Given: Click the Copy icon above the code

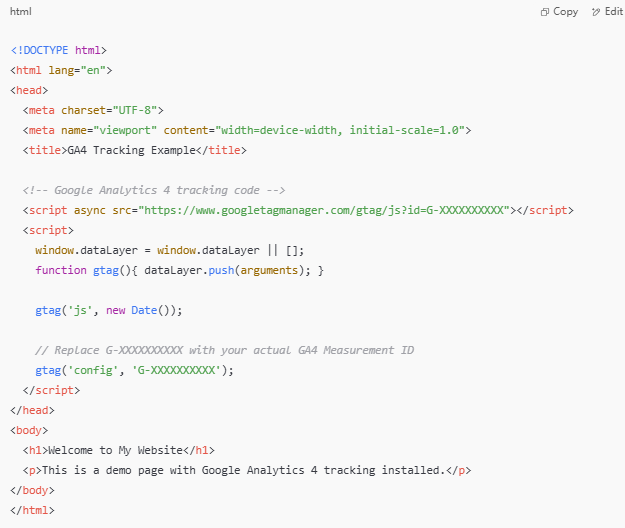Looking at the screenshot, I should (544, 12).
